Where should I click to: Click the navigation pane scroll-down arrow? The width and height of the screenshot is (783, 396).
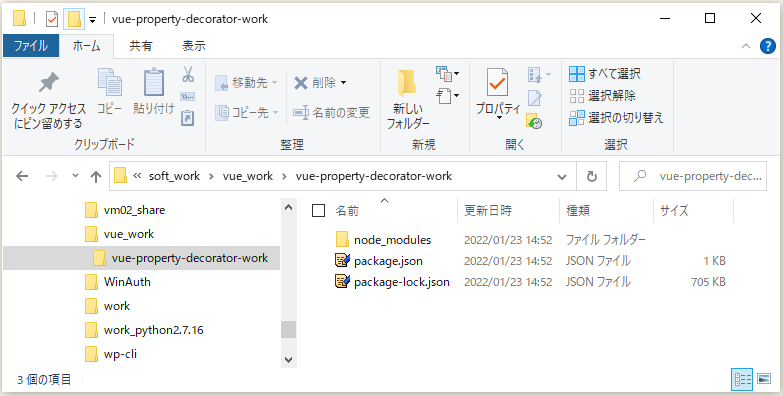[288, 359]
